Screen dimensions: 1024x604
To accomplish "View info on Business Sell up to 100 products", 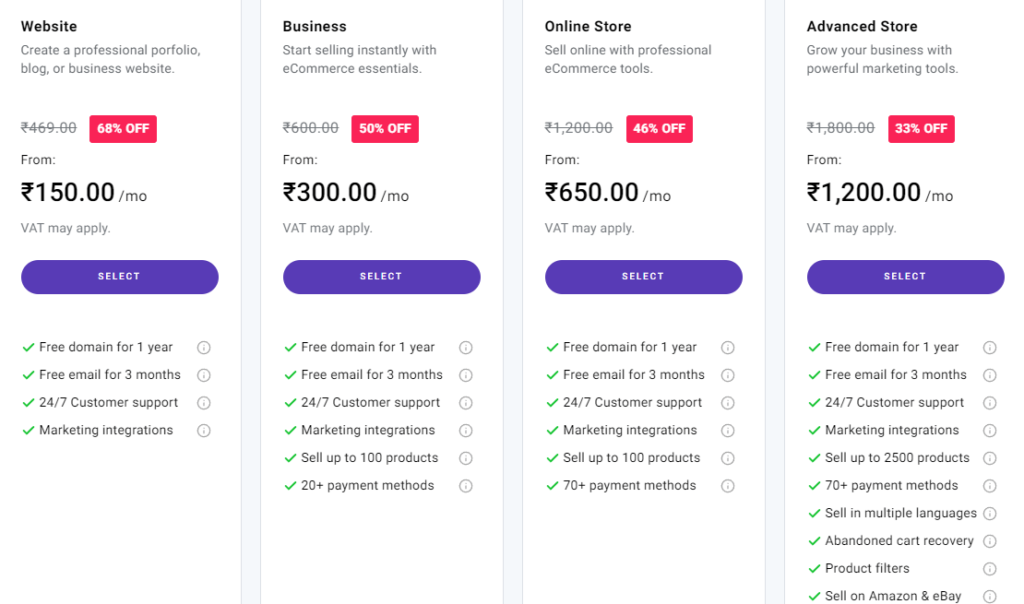I will pyautogui.click(x=466, y=458).
